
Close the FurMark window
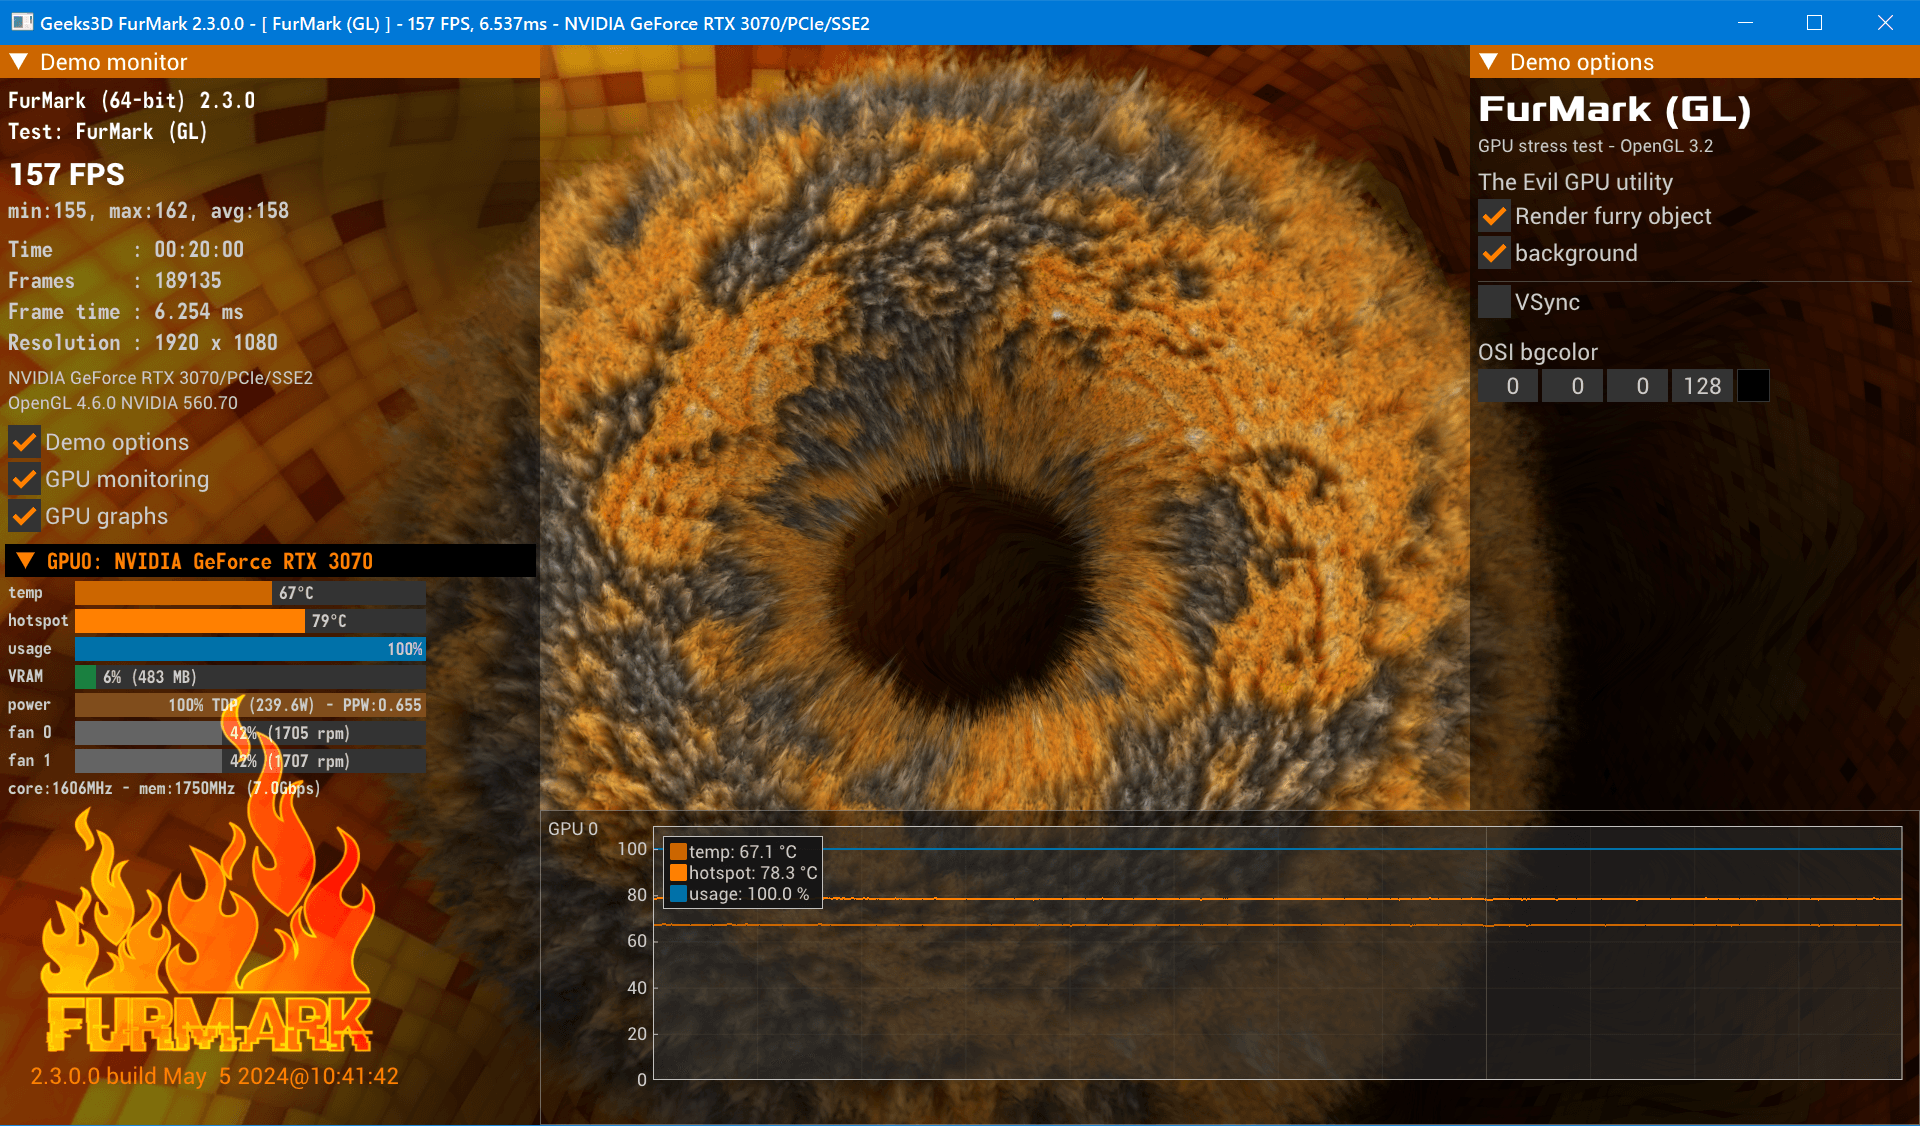tap(1885, 22)
